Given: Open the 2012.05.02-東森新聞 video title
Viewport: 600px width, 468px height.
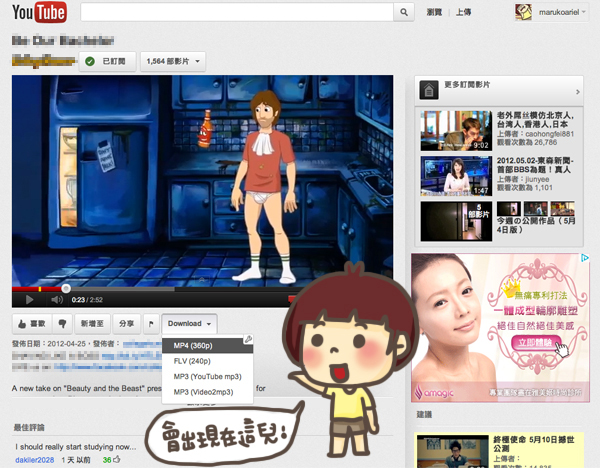Looking at the screenshot, I should point(535,165).
